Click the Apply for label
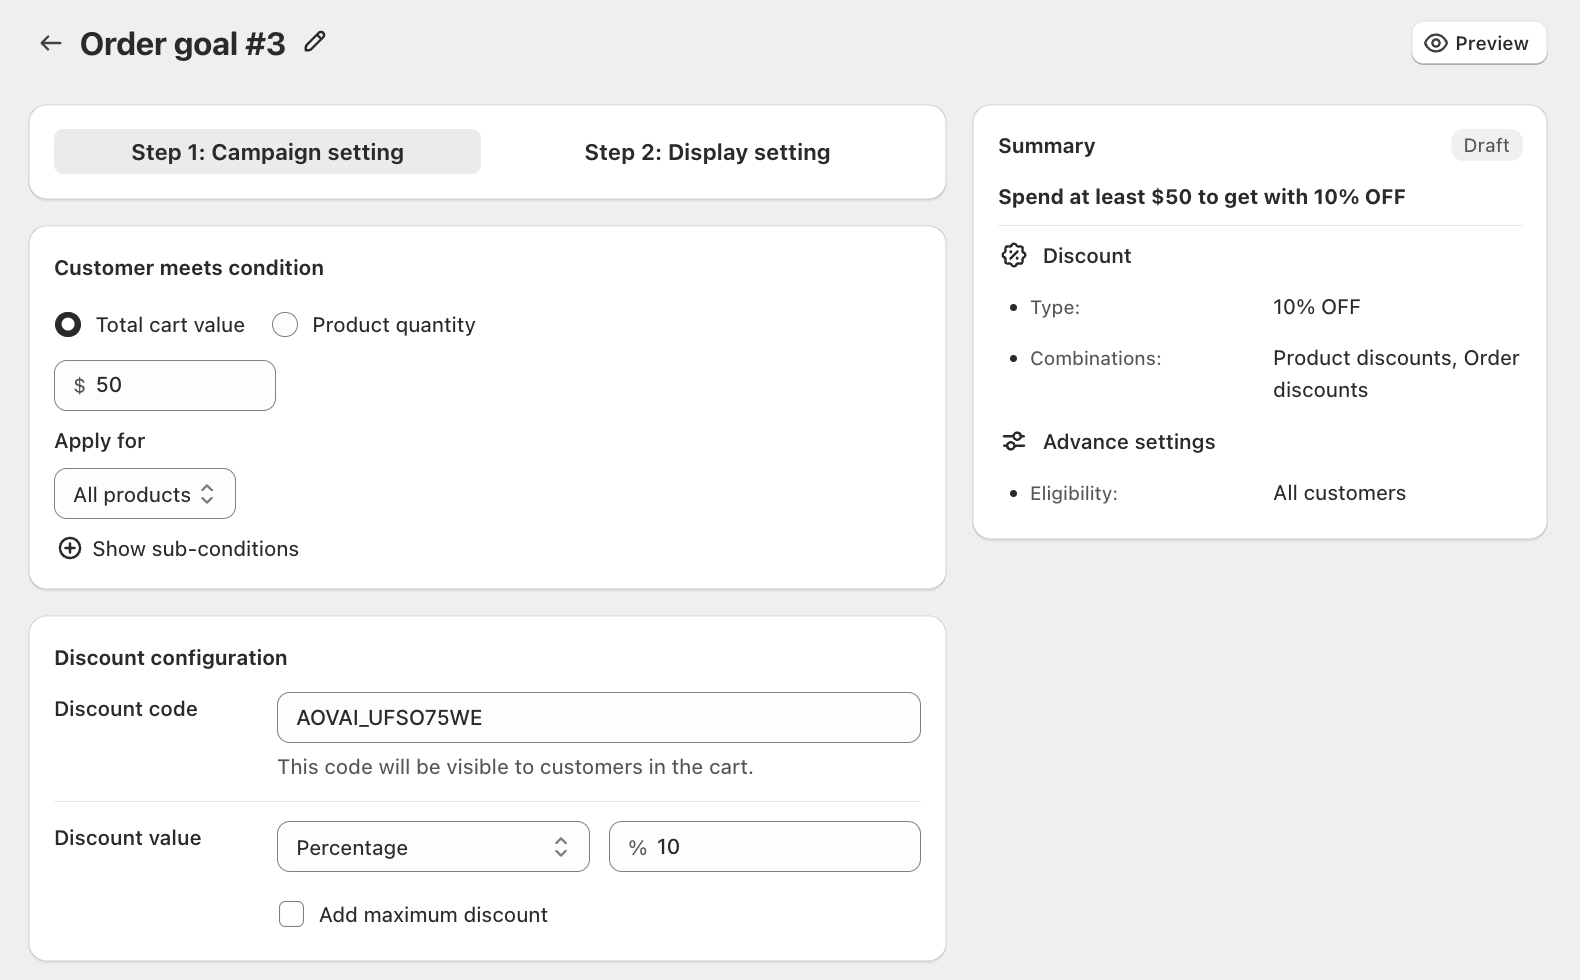Viewport: 1580px width, 980px height. coord(100,441)
